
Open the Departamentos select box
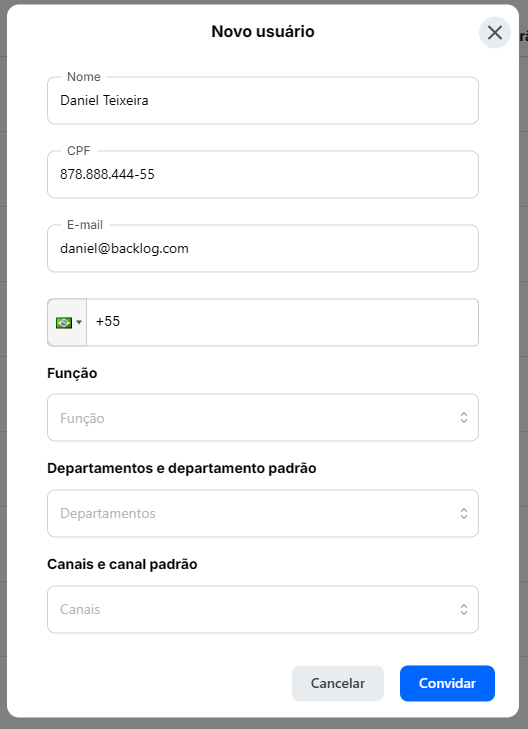[x=263, y=513]
